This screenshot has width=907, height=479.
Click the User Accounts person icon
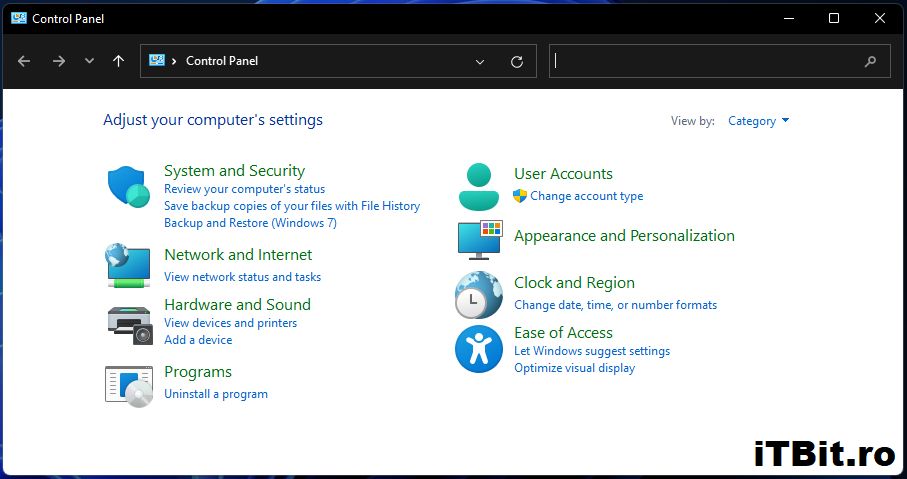478,186
